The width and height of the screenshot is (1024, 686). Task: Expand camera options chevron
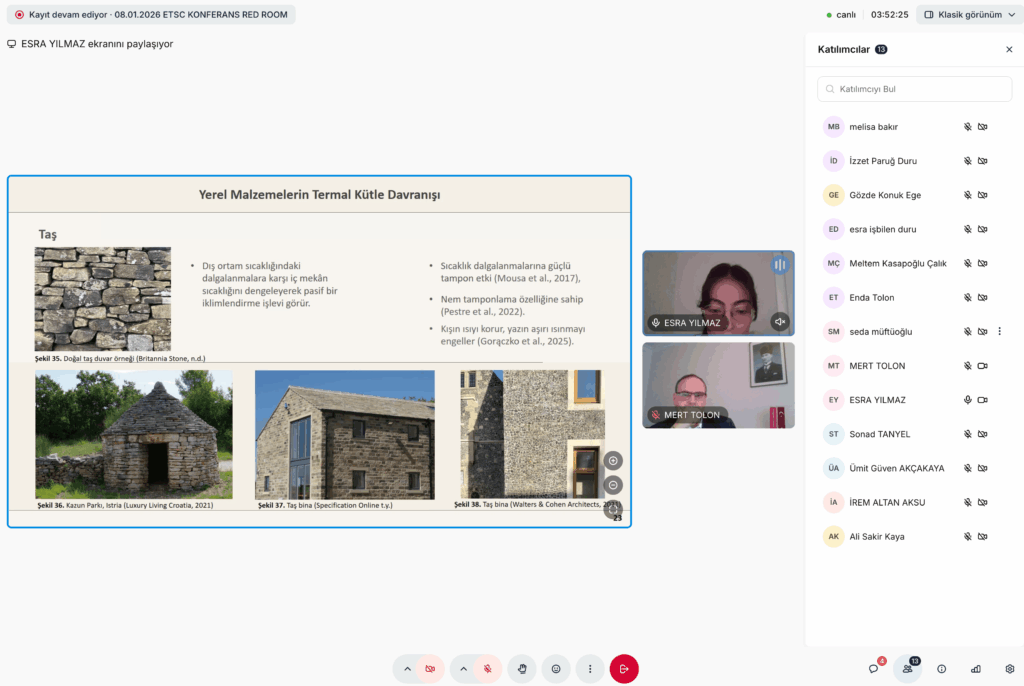[x=407, y=669]
